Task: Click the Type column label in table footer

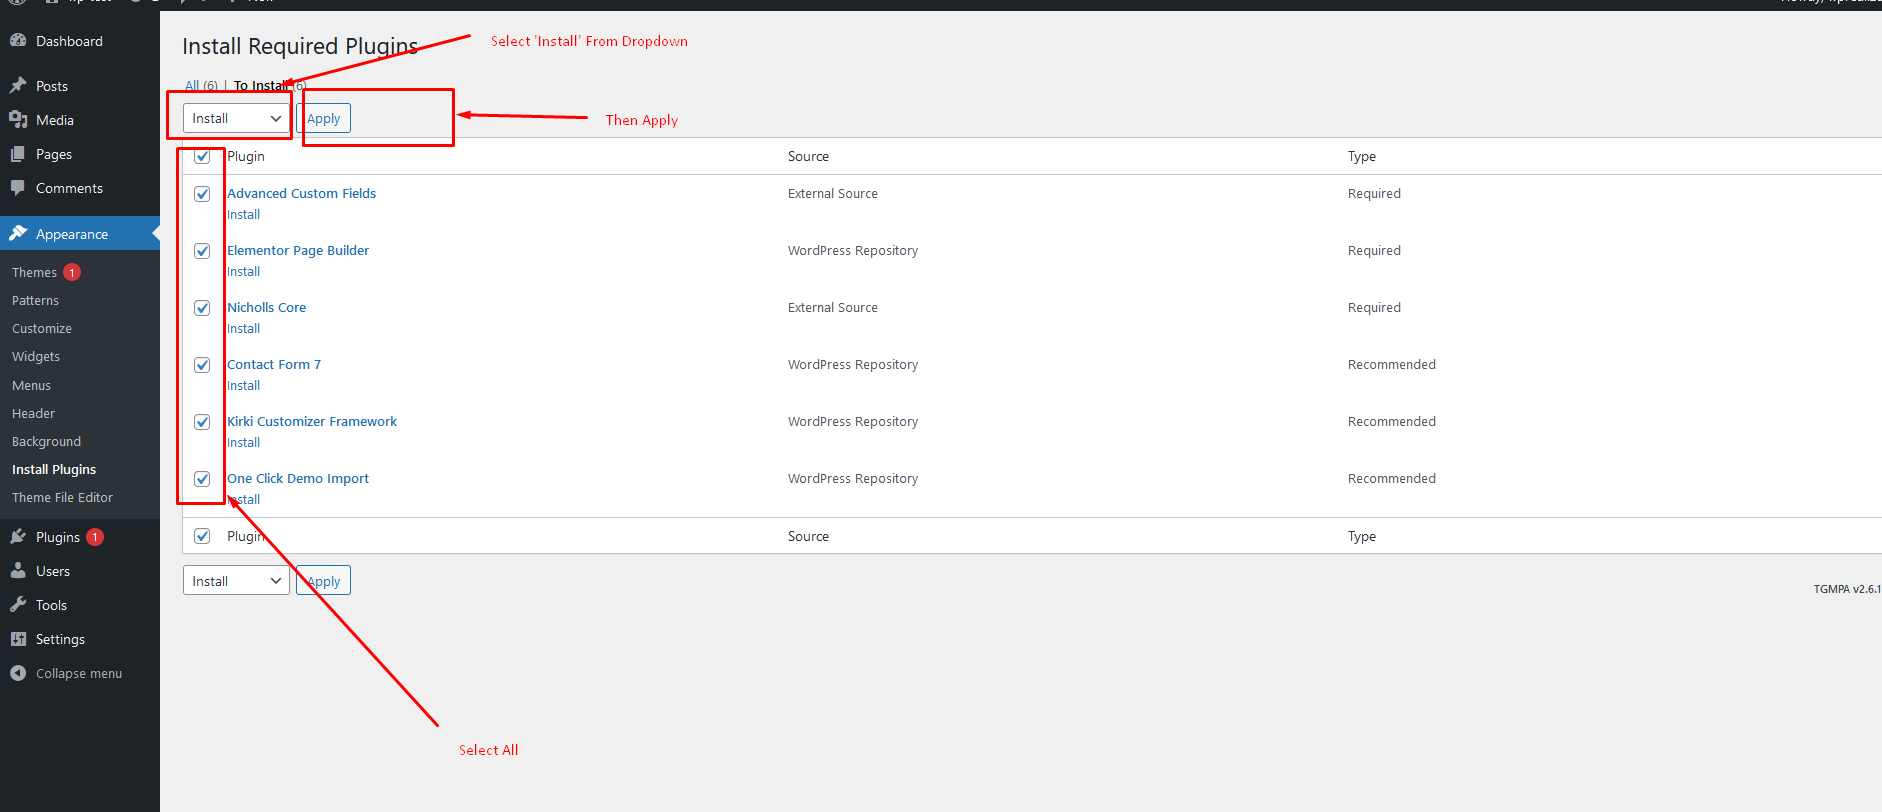Action: (1362, 536)
